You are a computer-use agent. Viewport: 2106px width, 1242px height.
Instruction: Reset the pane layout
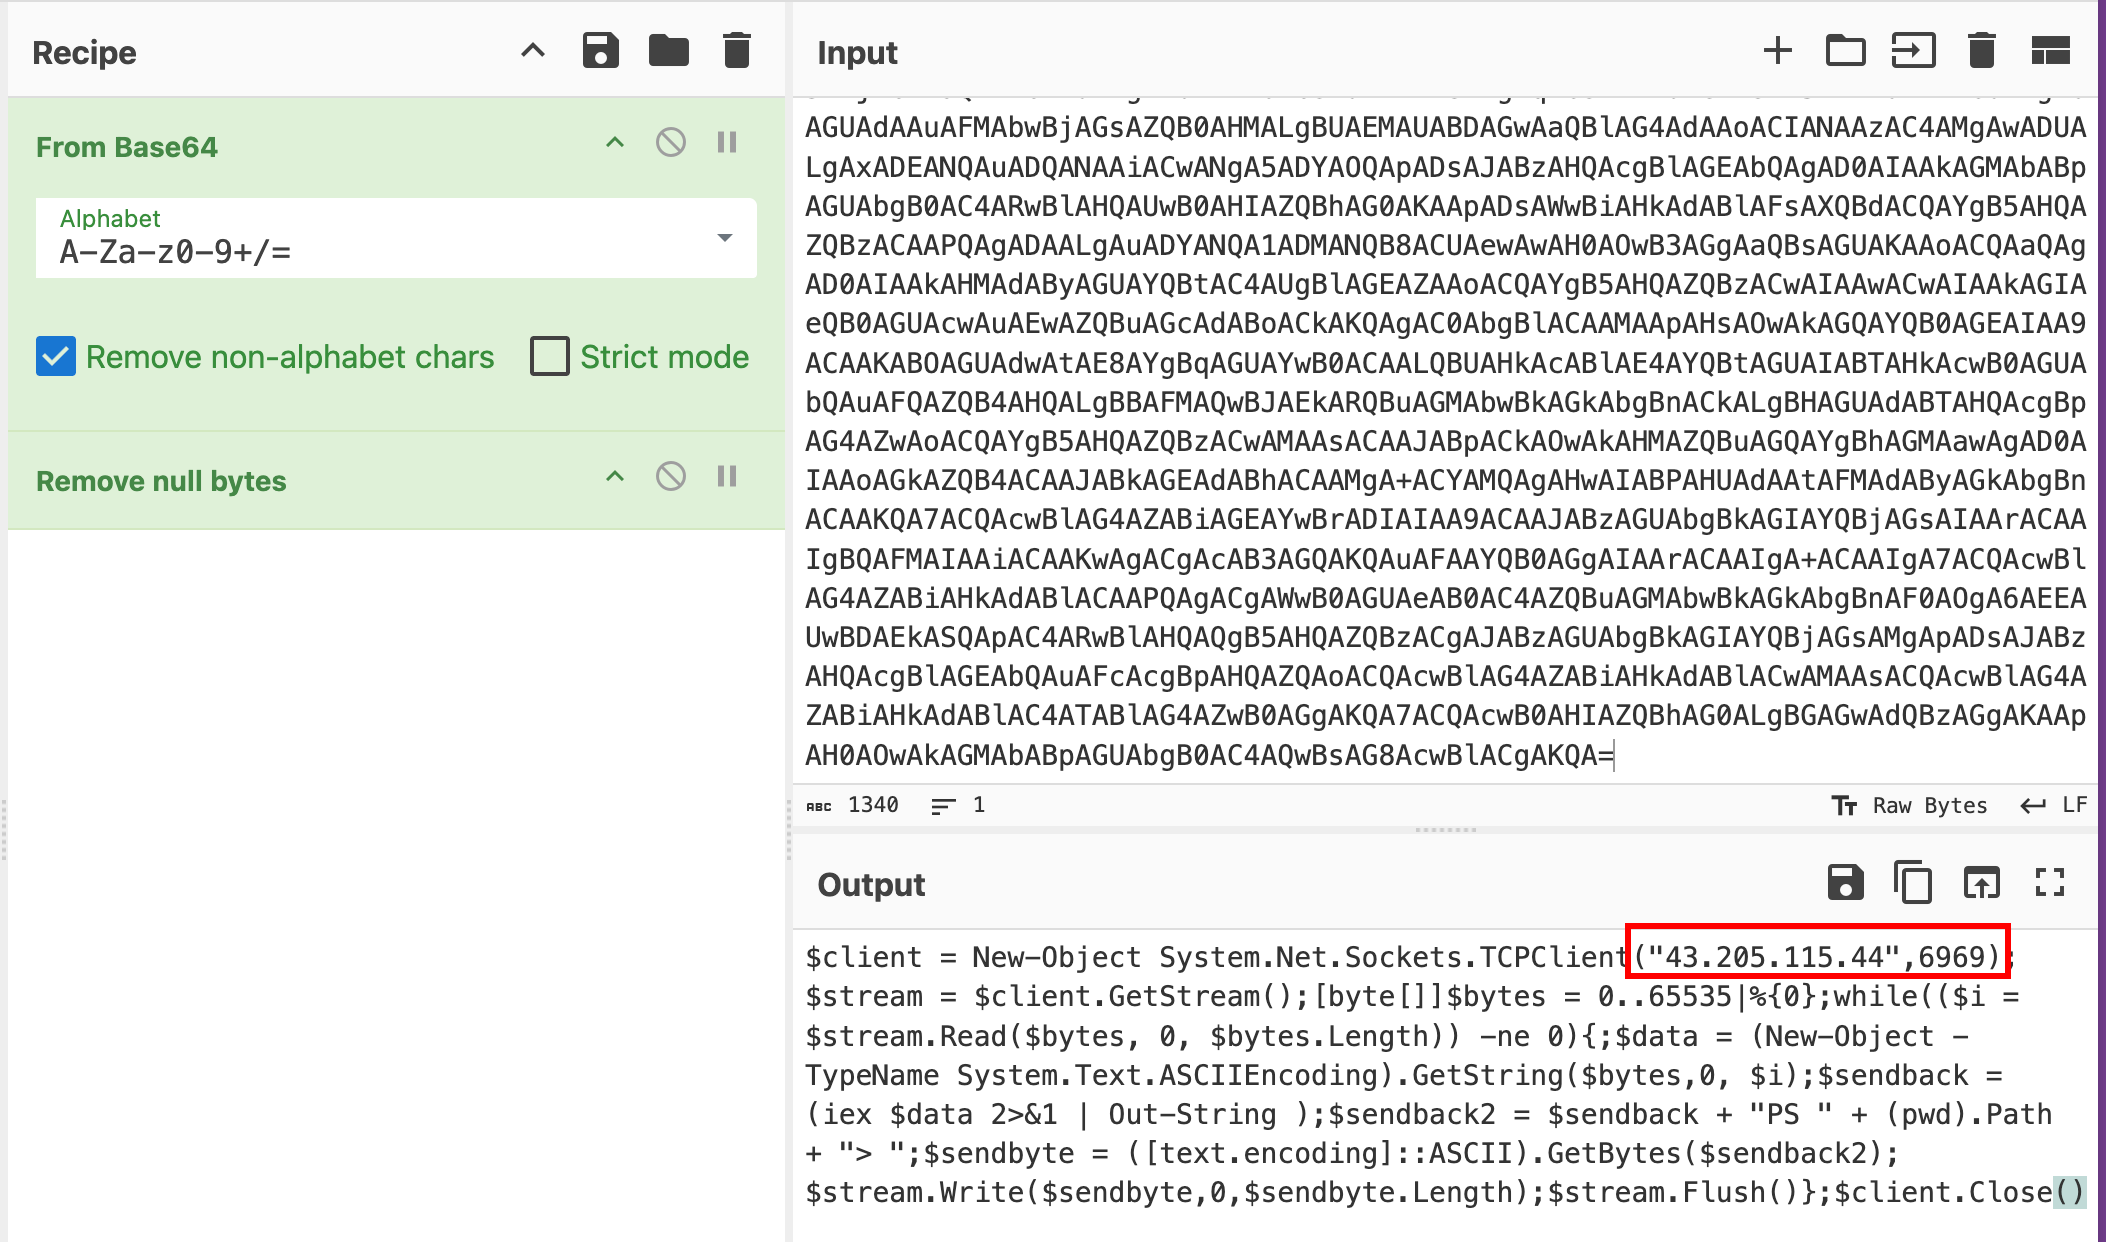pyautogui.click(x=2050, y=51)
